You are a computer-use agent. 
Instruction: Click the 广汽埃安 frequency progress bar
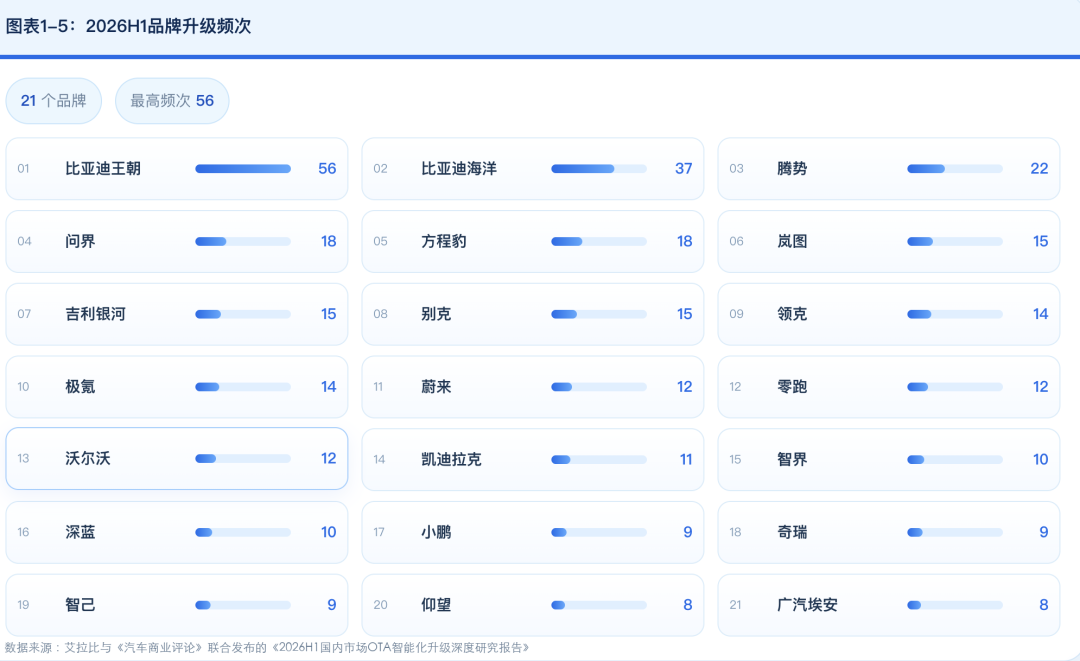click(x=955, y=605)
